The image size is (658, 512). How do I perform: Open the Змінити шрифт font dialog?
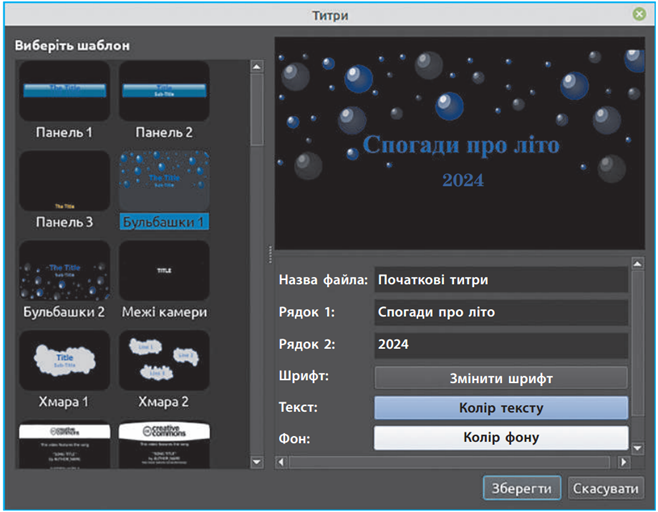pyautogui.click(x=501, y=378)
